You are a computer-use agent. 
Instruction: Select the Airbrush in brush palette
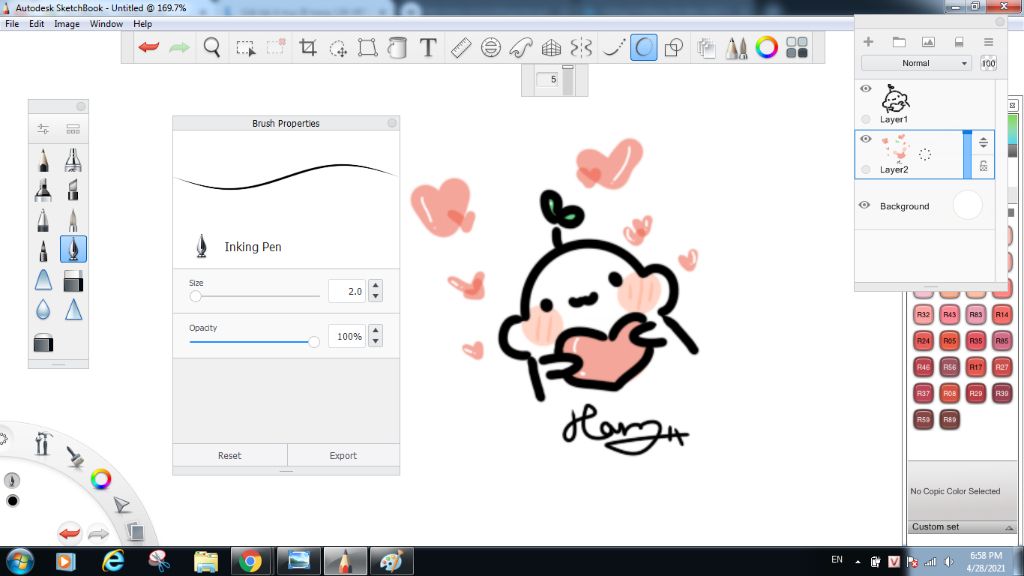[x=73, y=160]
